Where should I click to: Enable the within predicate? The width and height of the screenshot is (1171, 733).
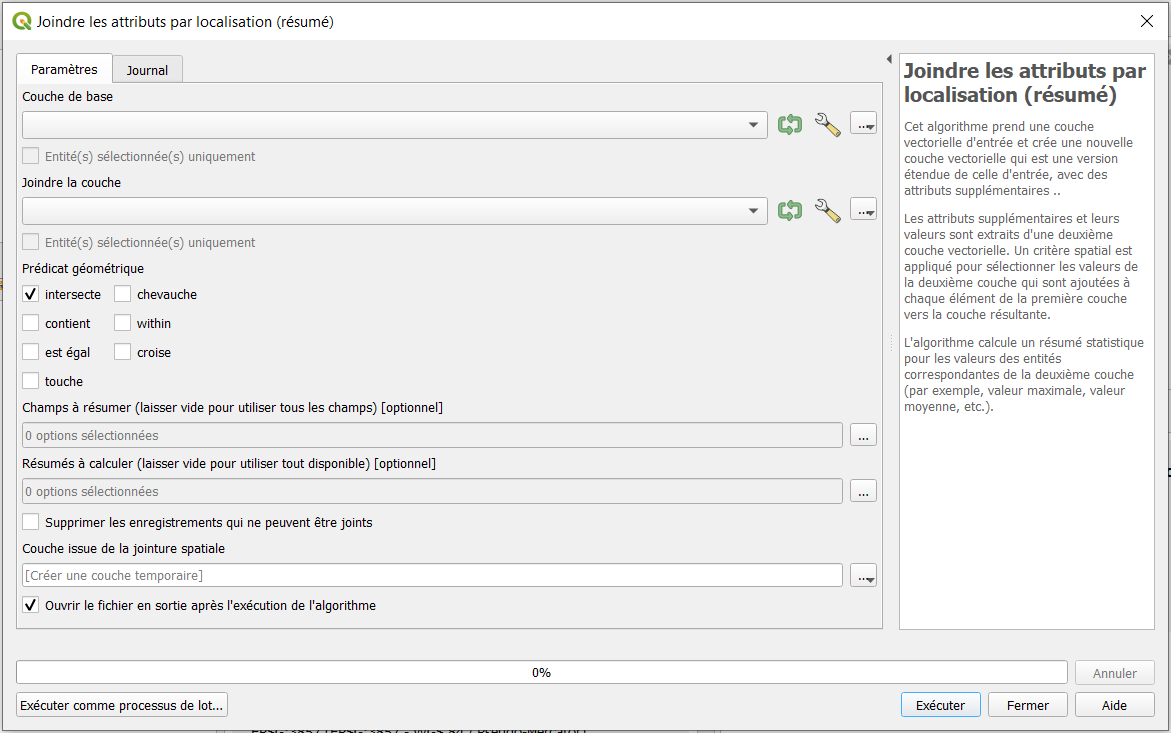122,323
